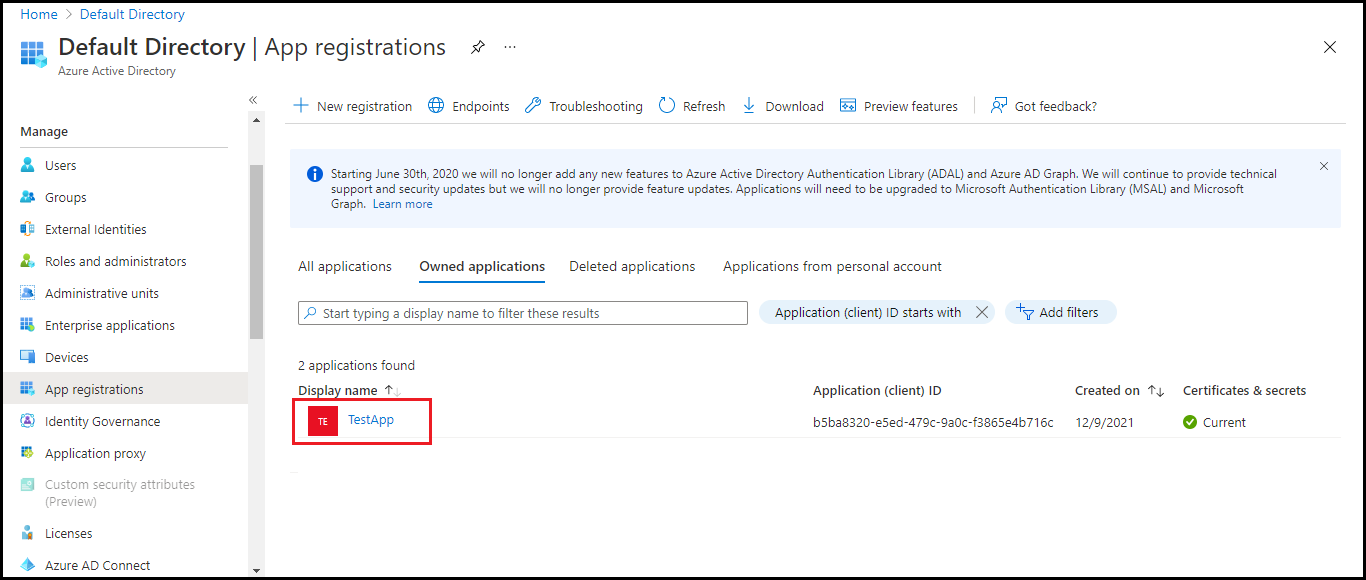Image resolution: width=1366 pixels, height=580 pixels.
Task: Open Applications from personal account tab
Action: [x=832, y=266]
